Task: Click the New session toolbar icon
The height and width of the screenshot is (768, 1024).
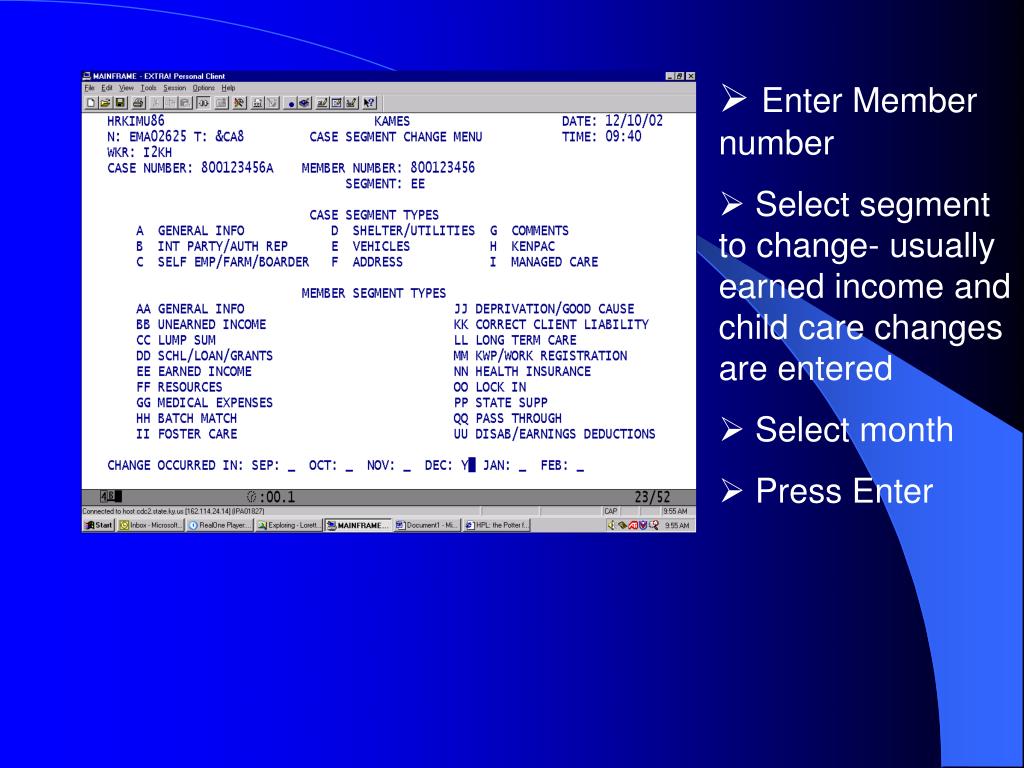Action: [x=91, y=103]
